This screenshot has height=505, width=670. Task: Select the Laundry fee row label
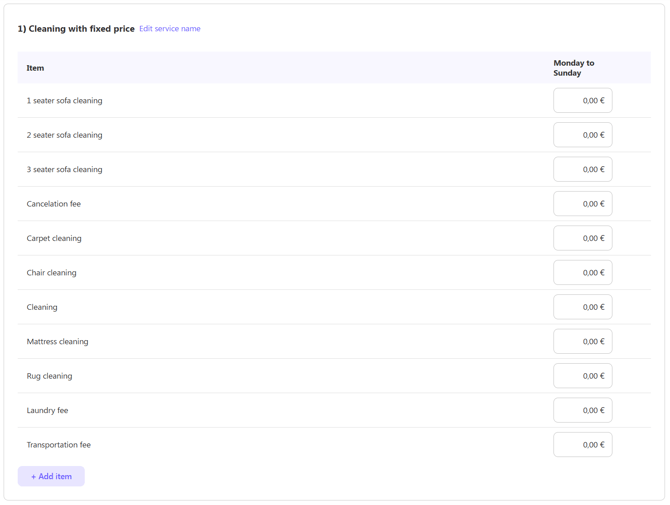[47, 410]
